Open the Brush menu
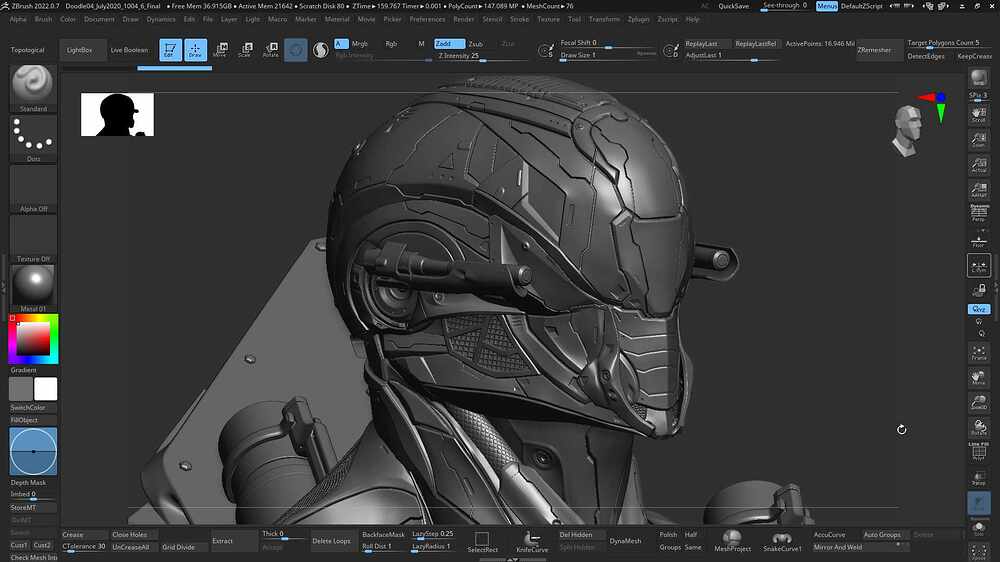 click(x=43, y=19)
